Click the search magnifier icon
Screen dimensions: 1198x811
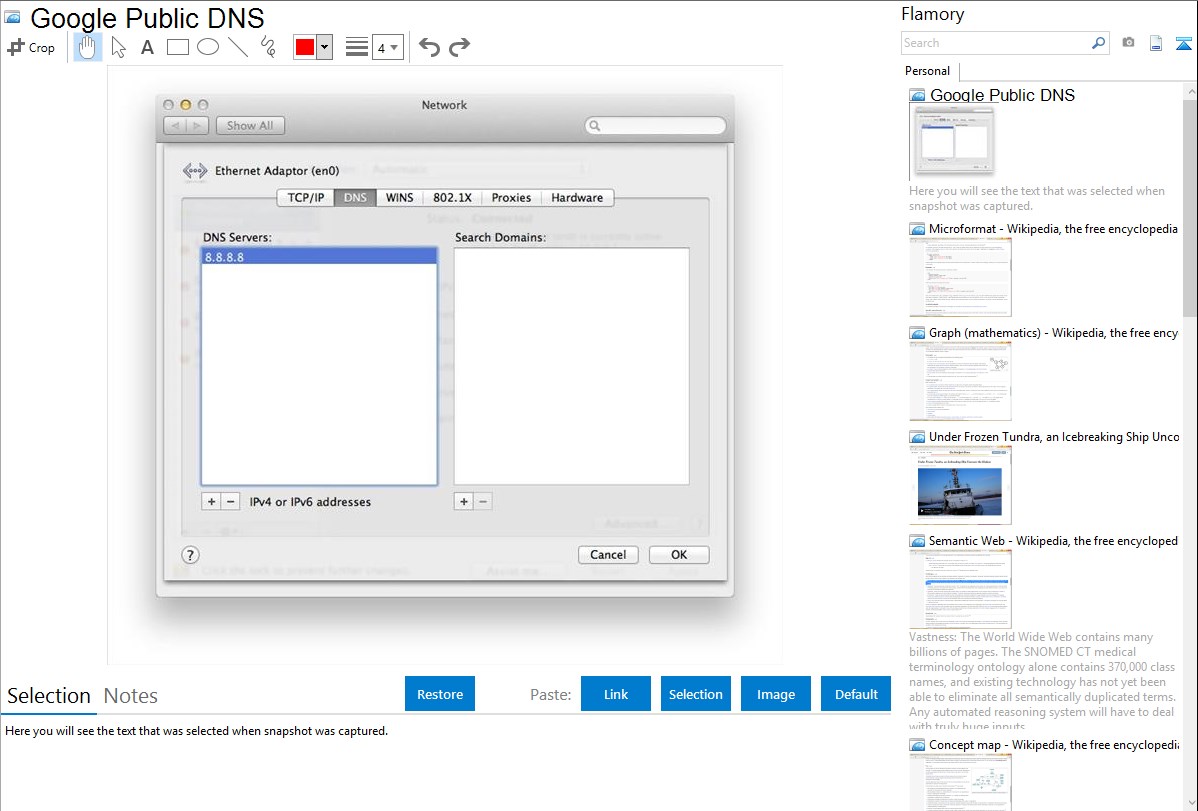click(1099, 44)
